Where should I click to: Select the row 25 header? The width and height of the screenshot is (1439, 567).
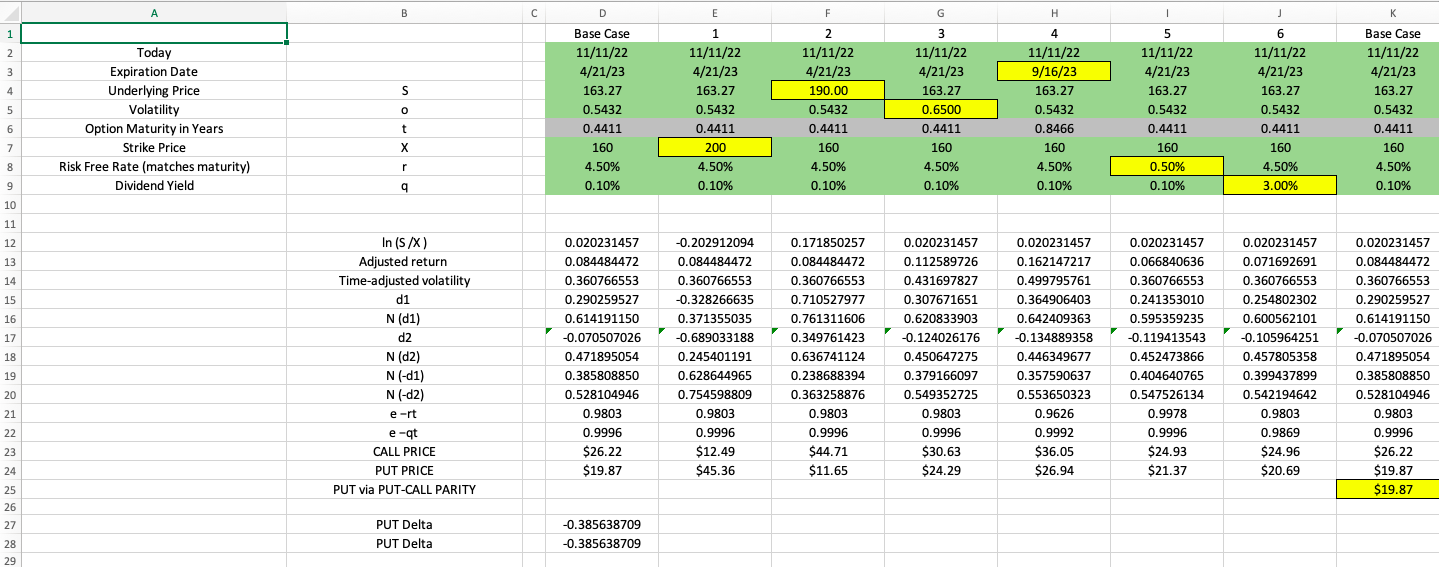10,489
